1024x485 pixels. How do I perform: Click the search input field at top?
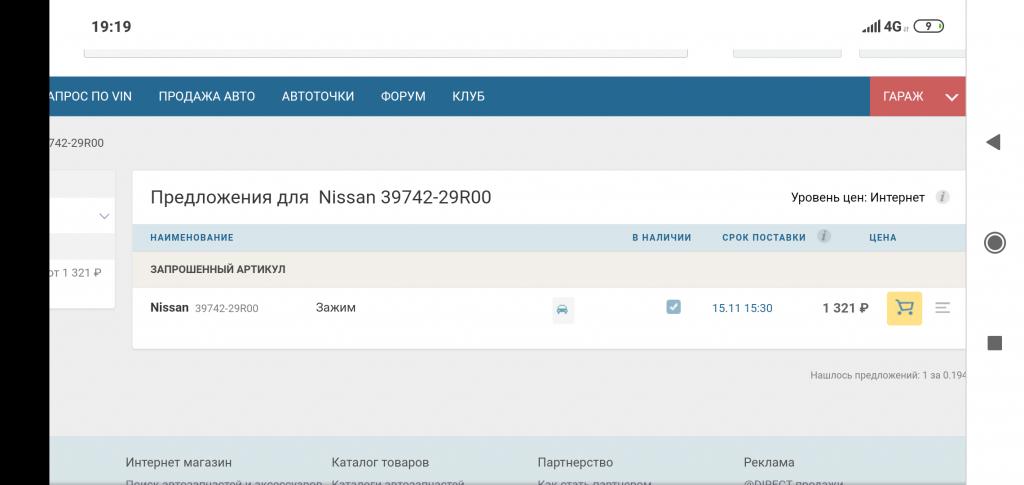385,52
